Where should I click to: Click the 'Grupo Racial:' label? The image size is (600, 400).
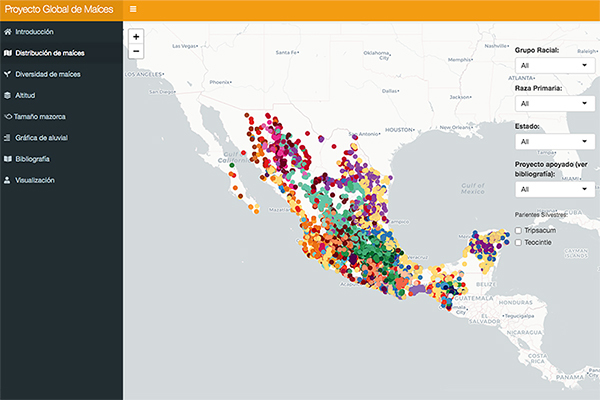(536, 50)
